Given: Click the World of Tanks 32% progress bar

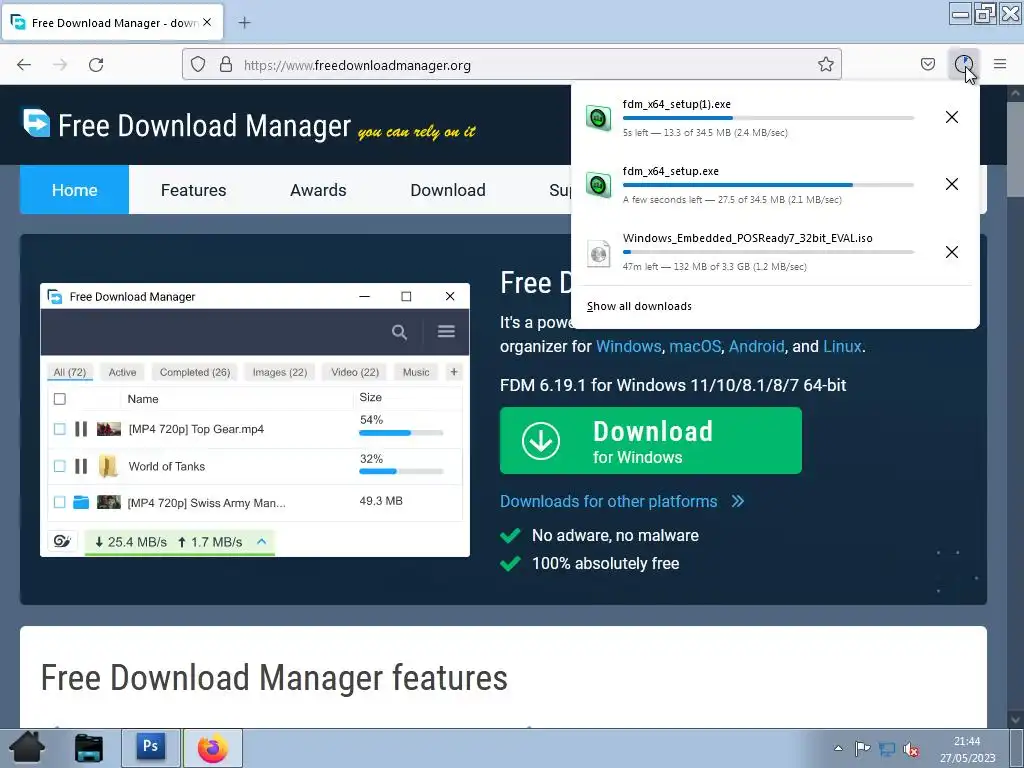Looking at the screenshot, I should click(401, 471).
